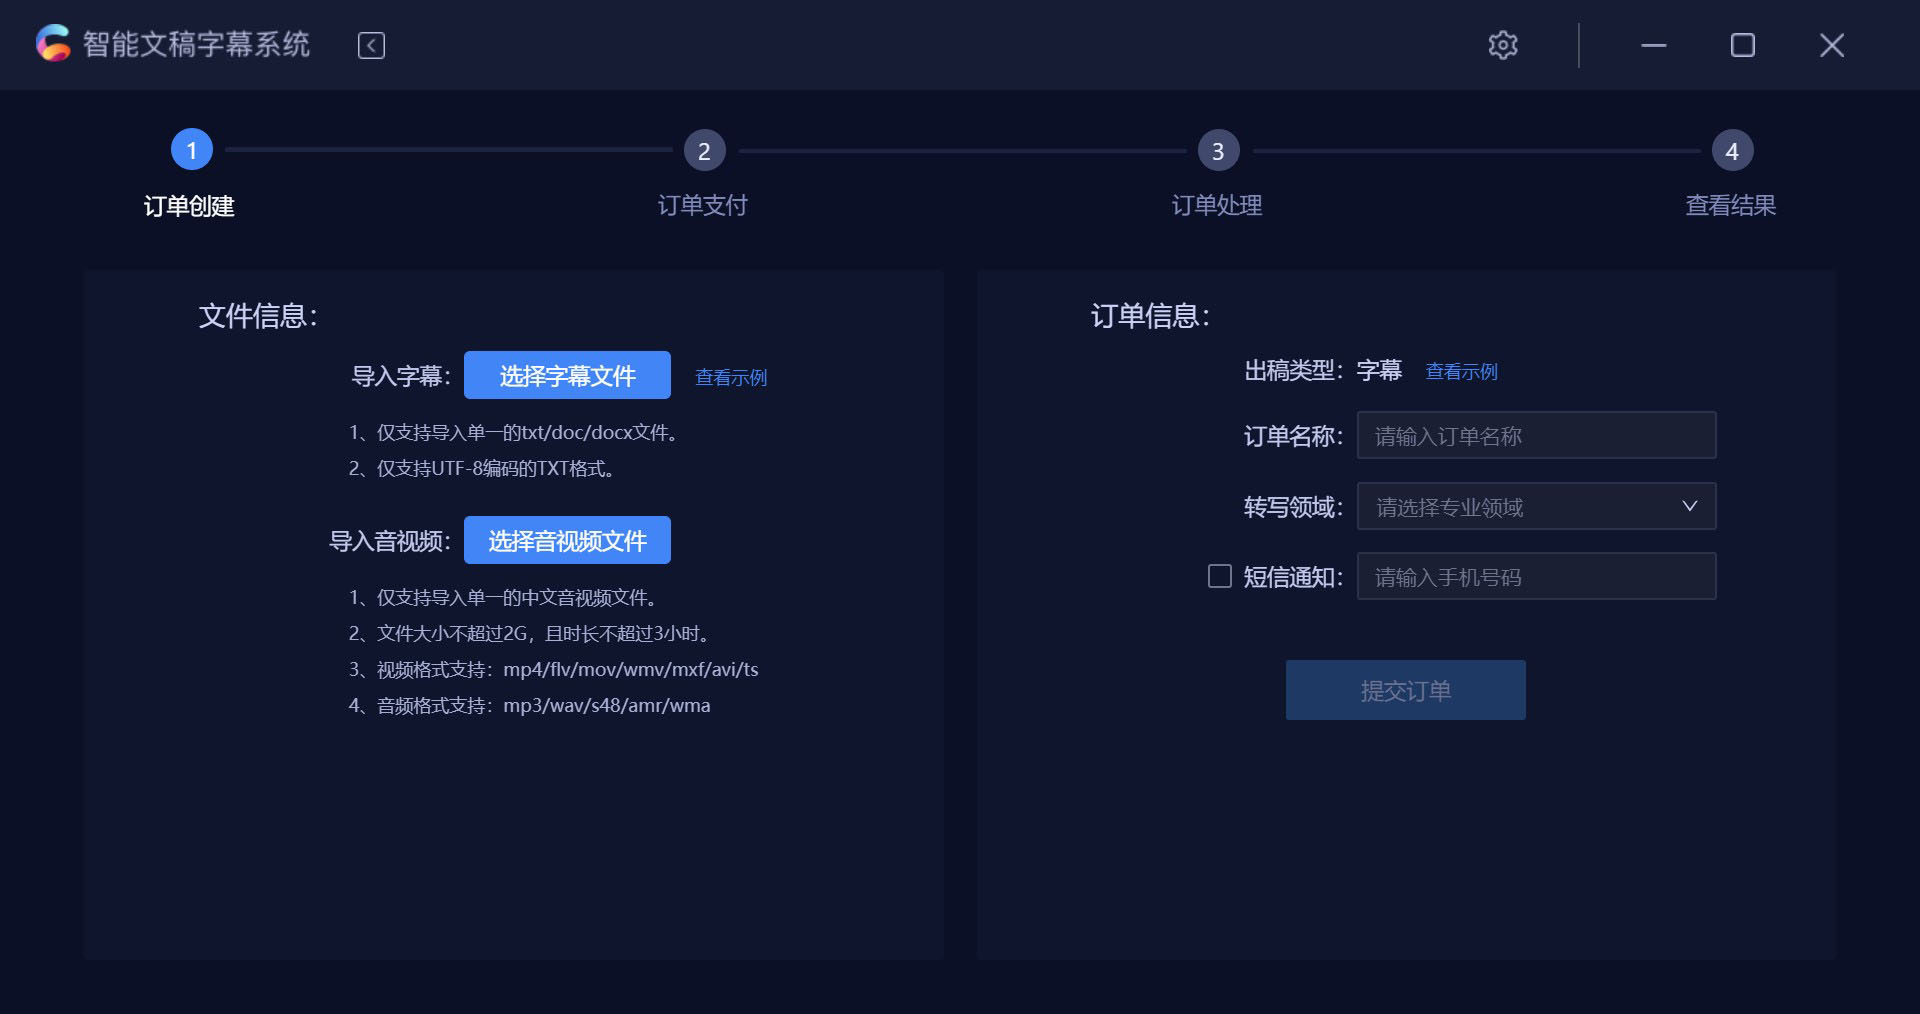This screenshot has width=1920, height=1014.
Task: Click 选择字幕文件 button
Action: [567, 375]
